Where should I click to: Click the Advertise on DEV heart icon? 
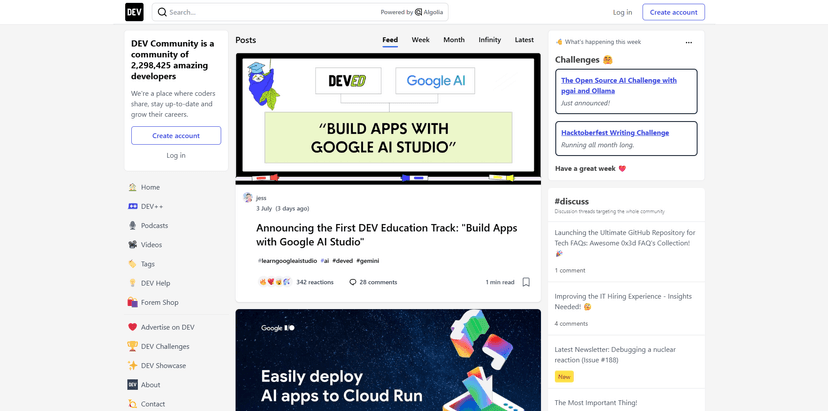tap(133, 327)
